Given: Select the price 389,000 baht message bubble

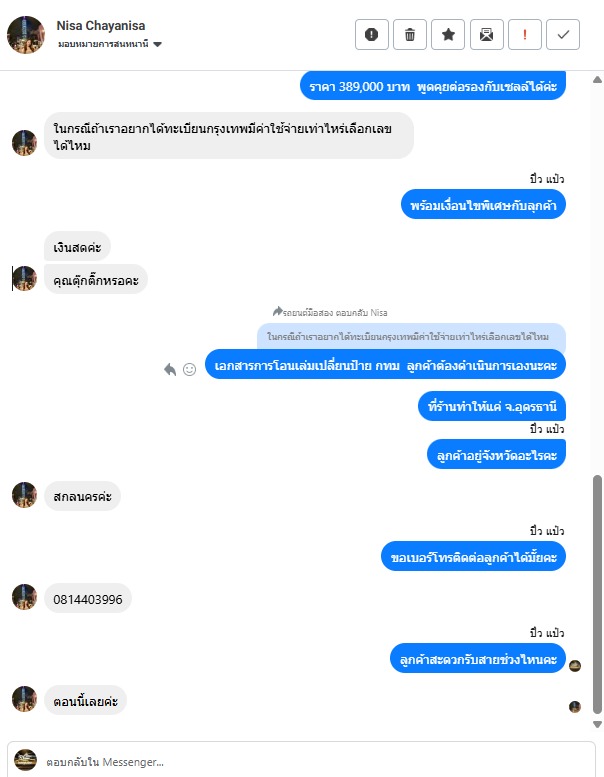Looking at the screenshot, I should 433,86.
